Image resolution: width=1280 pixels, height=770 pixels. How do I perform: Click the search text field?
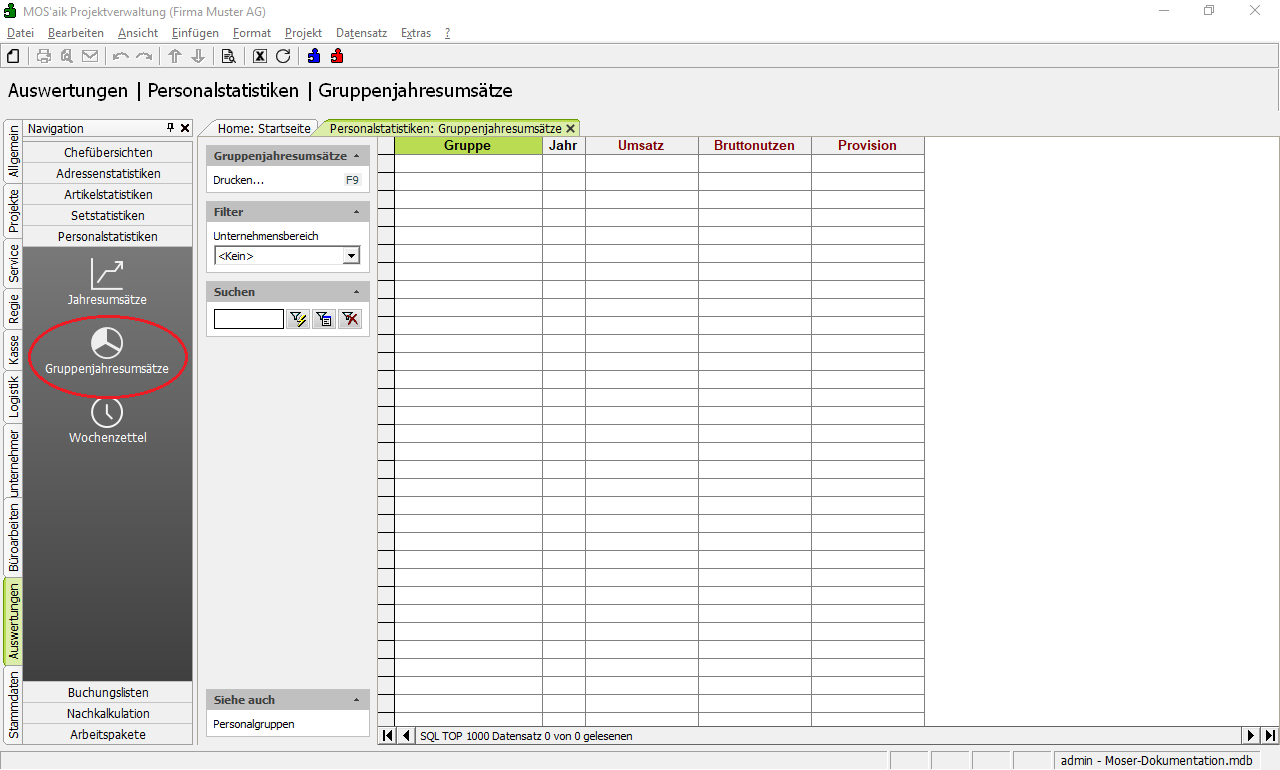pyautogui.click(x=249, y=319)
